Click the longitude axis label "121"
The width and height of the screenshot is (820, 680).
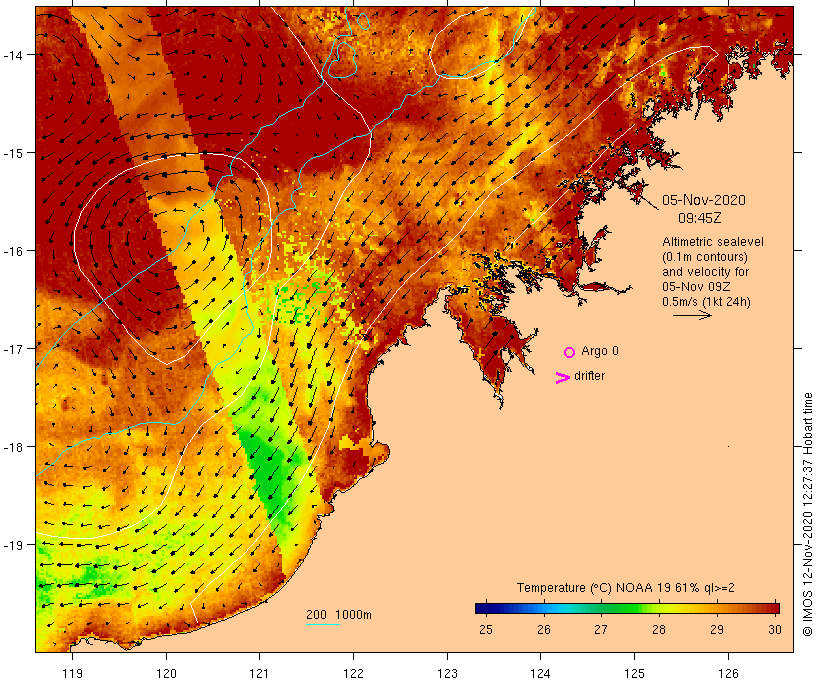(x=259, y=673)
